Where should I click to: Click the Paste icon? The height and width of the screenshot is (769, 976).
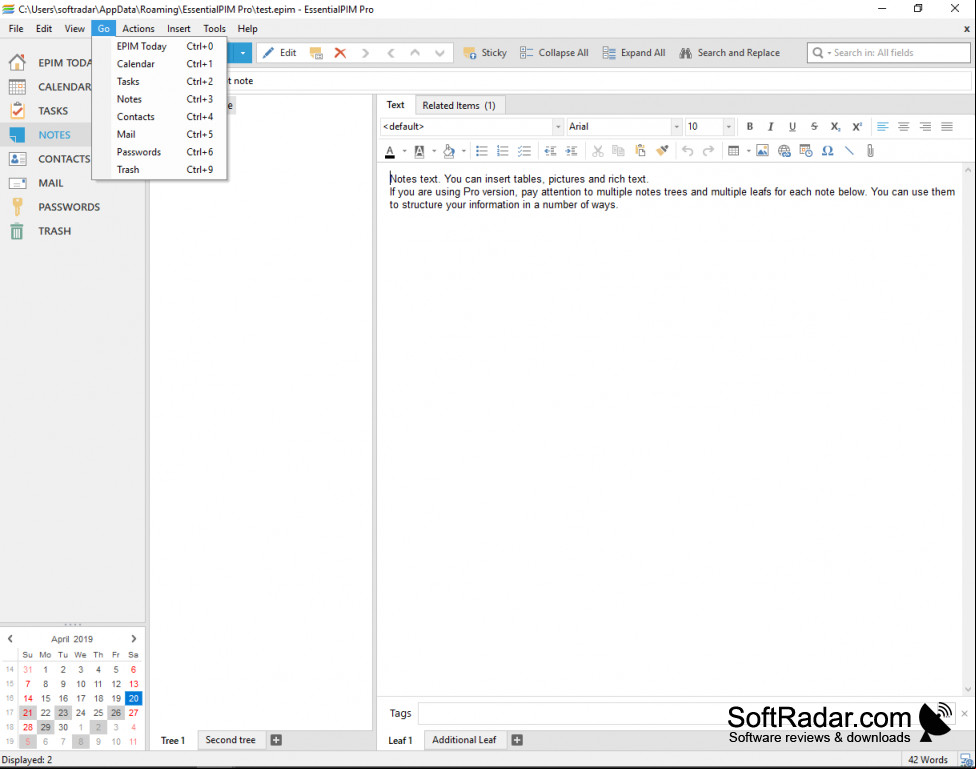pyautogui.click(x=640, y=151)
